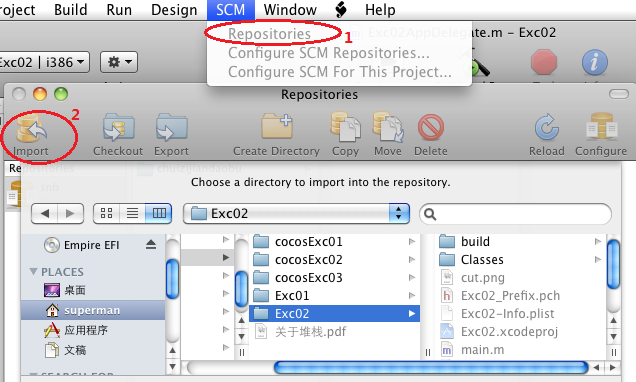
Task: Click the right column vertical scrollbar thumb
Action: point(613,264)
